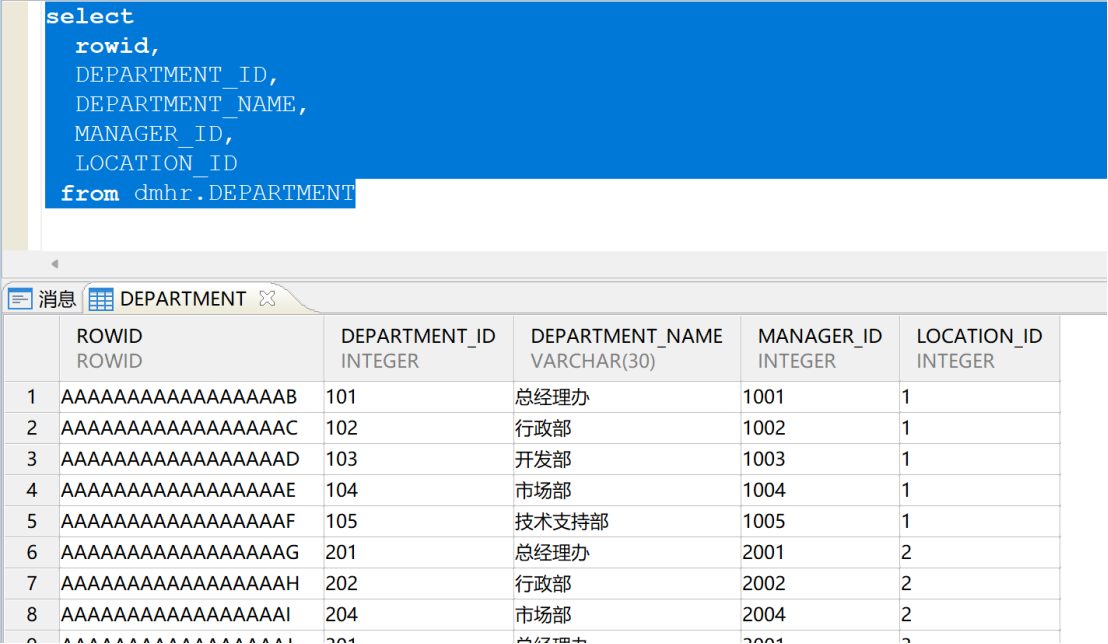Select row number 8 header
Viewport: 1108px width, 644px height.
[x=32, y=615]
